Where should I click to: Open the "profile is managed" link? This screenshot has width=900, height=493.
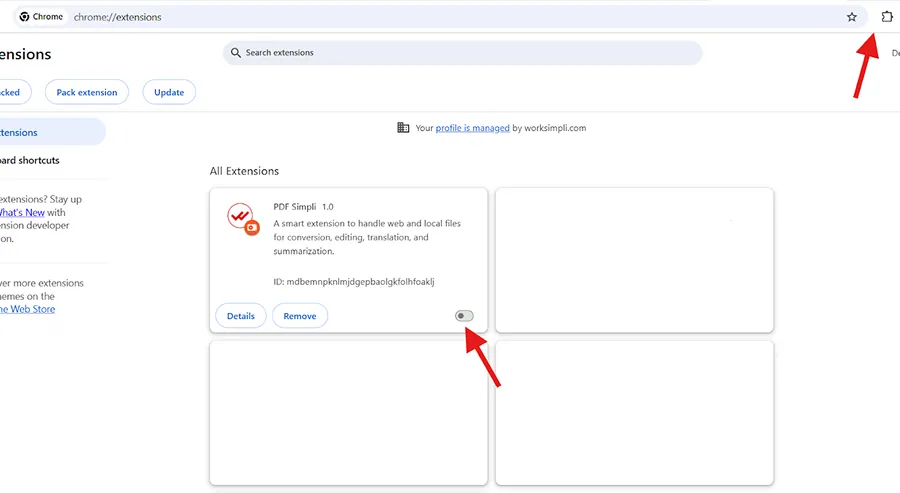[472, 128]
